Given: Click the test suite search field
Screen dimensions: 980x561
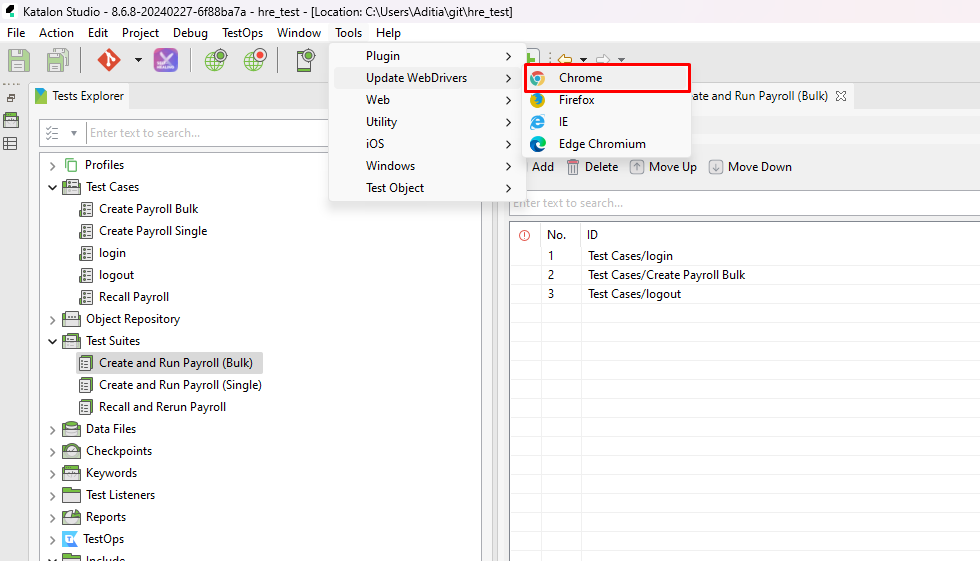Looking at the screenshot, I should click(x=744, y=203).
